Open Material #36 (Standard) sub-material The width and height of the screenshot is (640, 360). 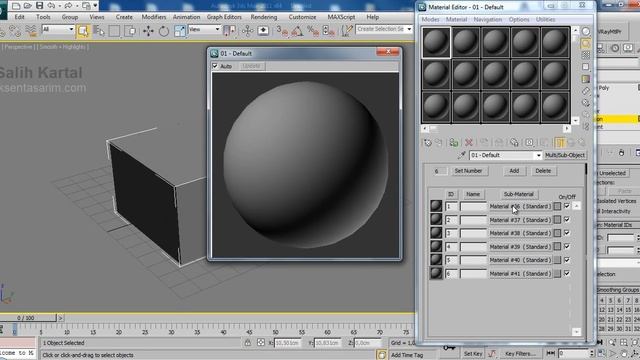[x=520, y=206]
